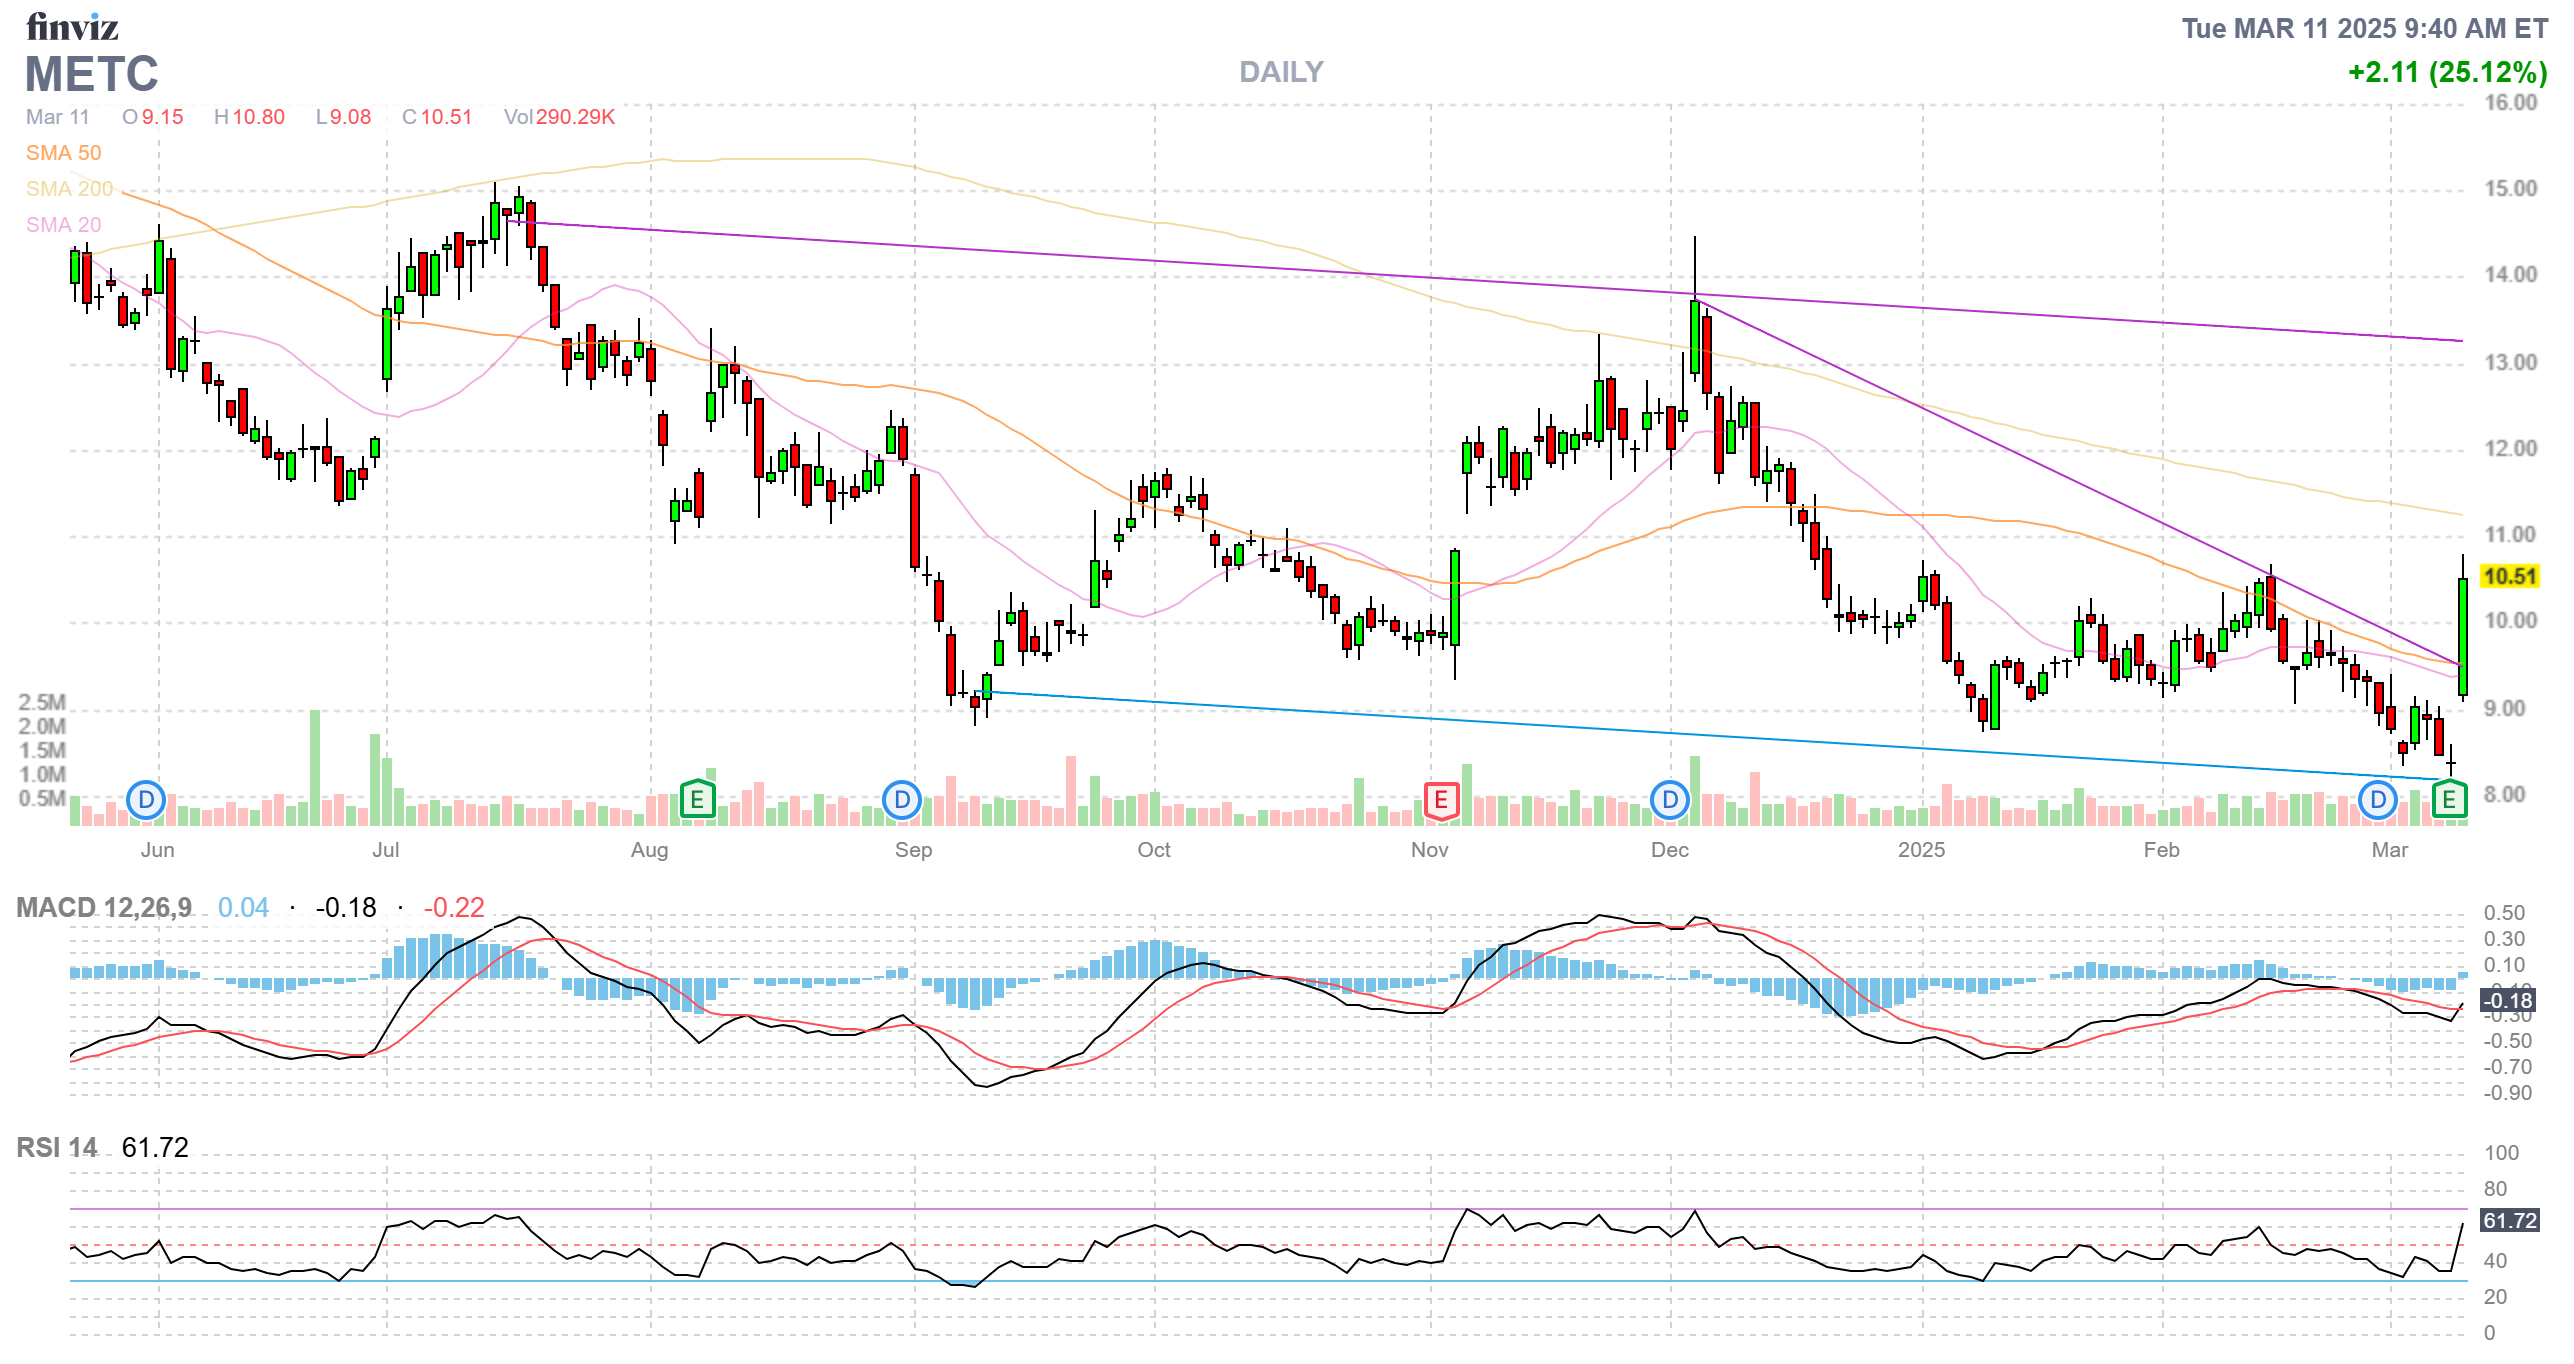Select the SMA 200 legend label

coord(69,189)
